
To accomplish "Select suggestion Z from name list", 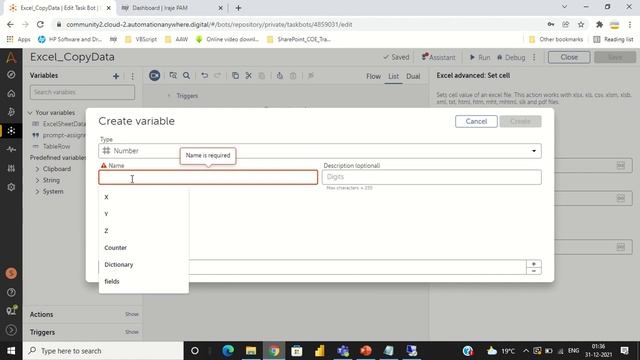I will tap(144, 231).
